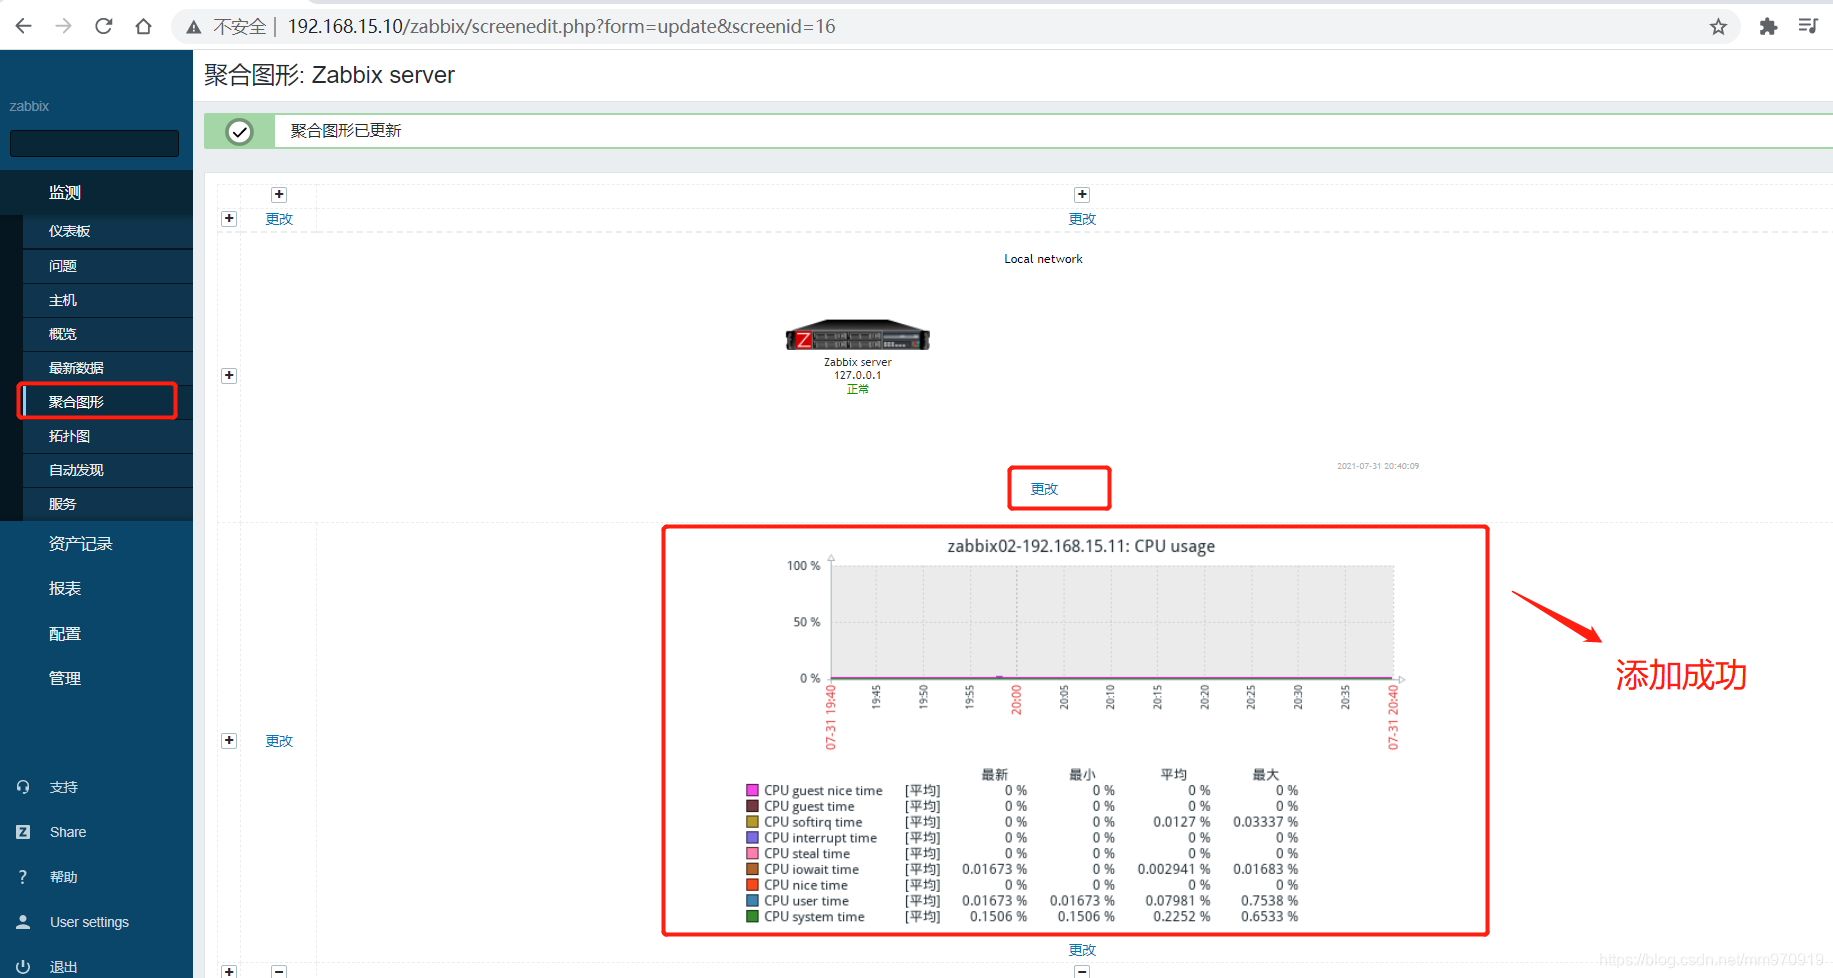Open 主机 hosts submenu item
Viewport: 1833px width, 978px height.
(x=62, y=300)
